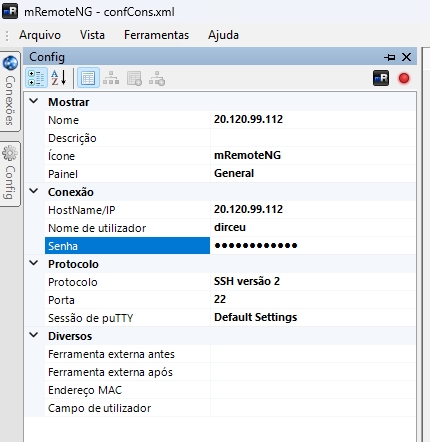Image resolution: width=430 pixels, height=442 pixels.
Task: Show the Properties page icon
Action: (88, 78)
